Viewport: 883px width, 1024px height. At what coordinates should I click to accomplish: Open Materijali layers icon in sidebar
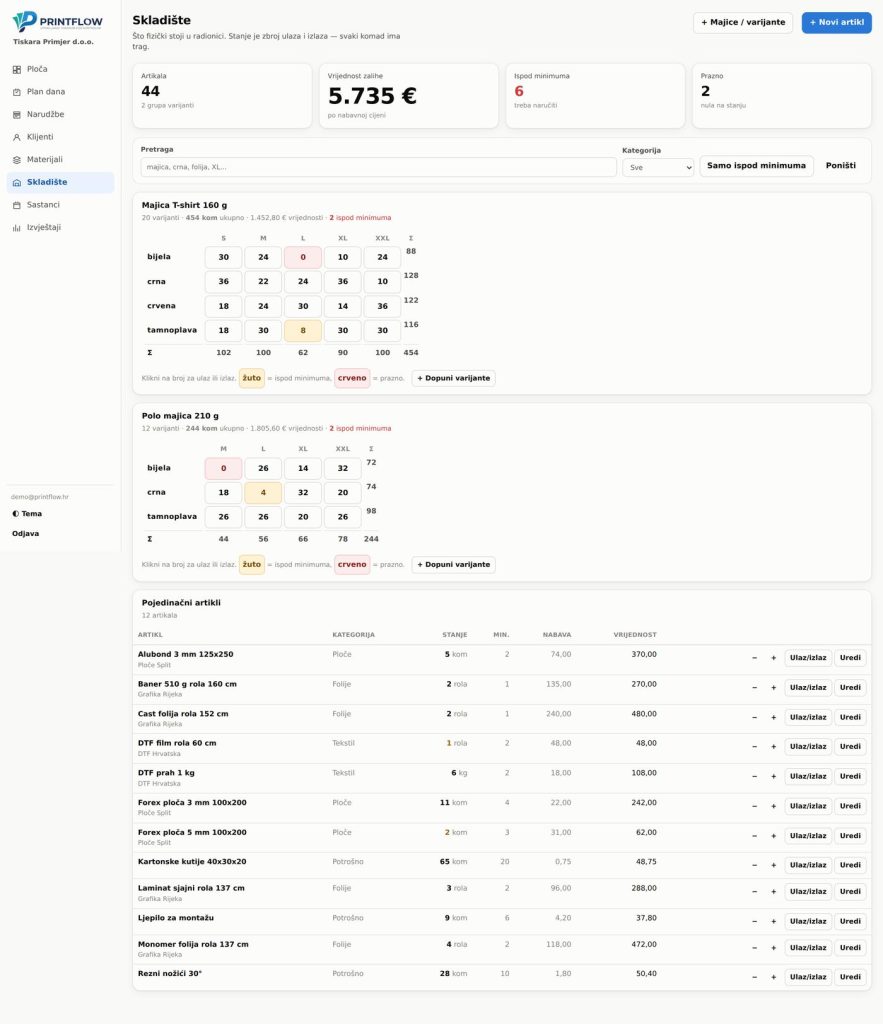click(x=17, y=160)
